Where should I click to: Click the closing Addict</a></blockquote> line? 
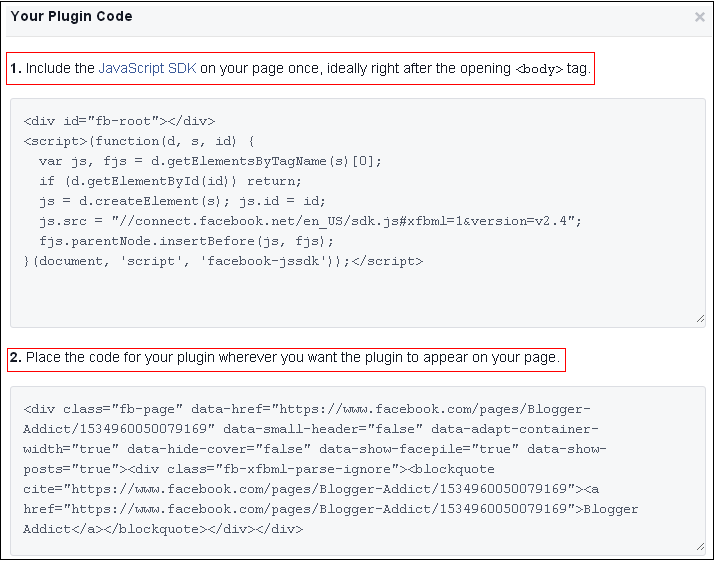[163, 529]
